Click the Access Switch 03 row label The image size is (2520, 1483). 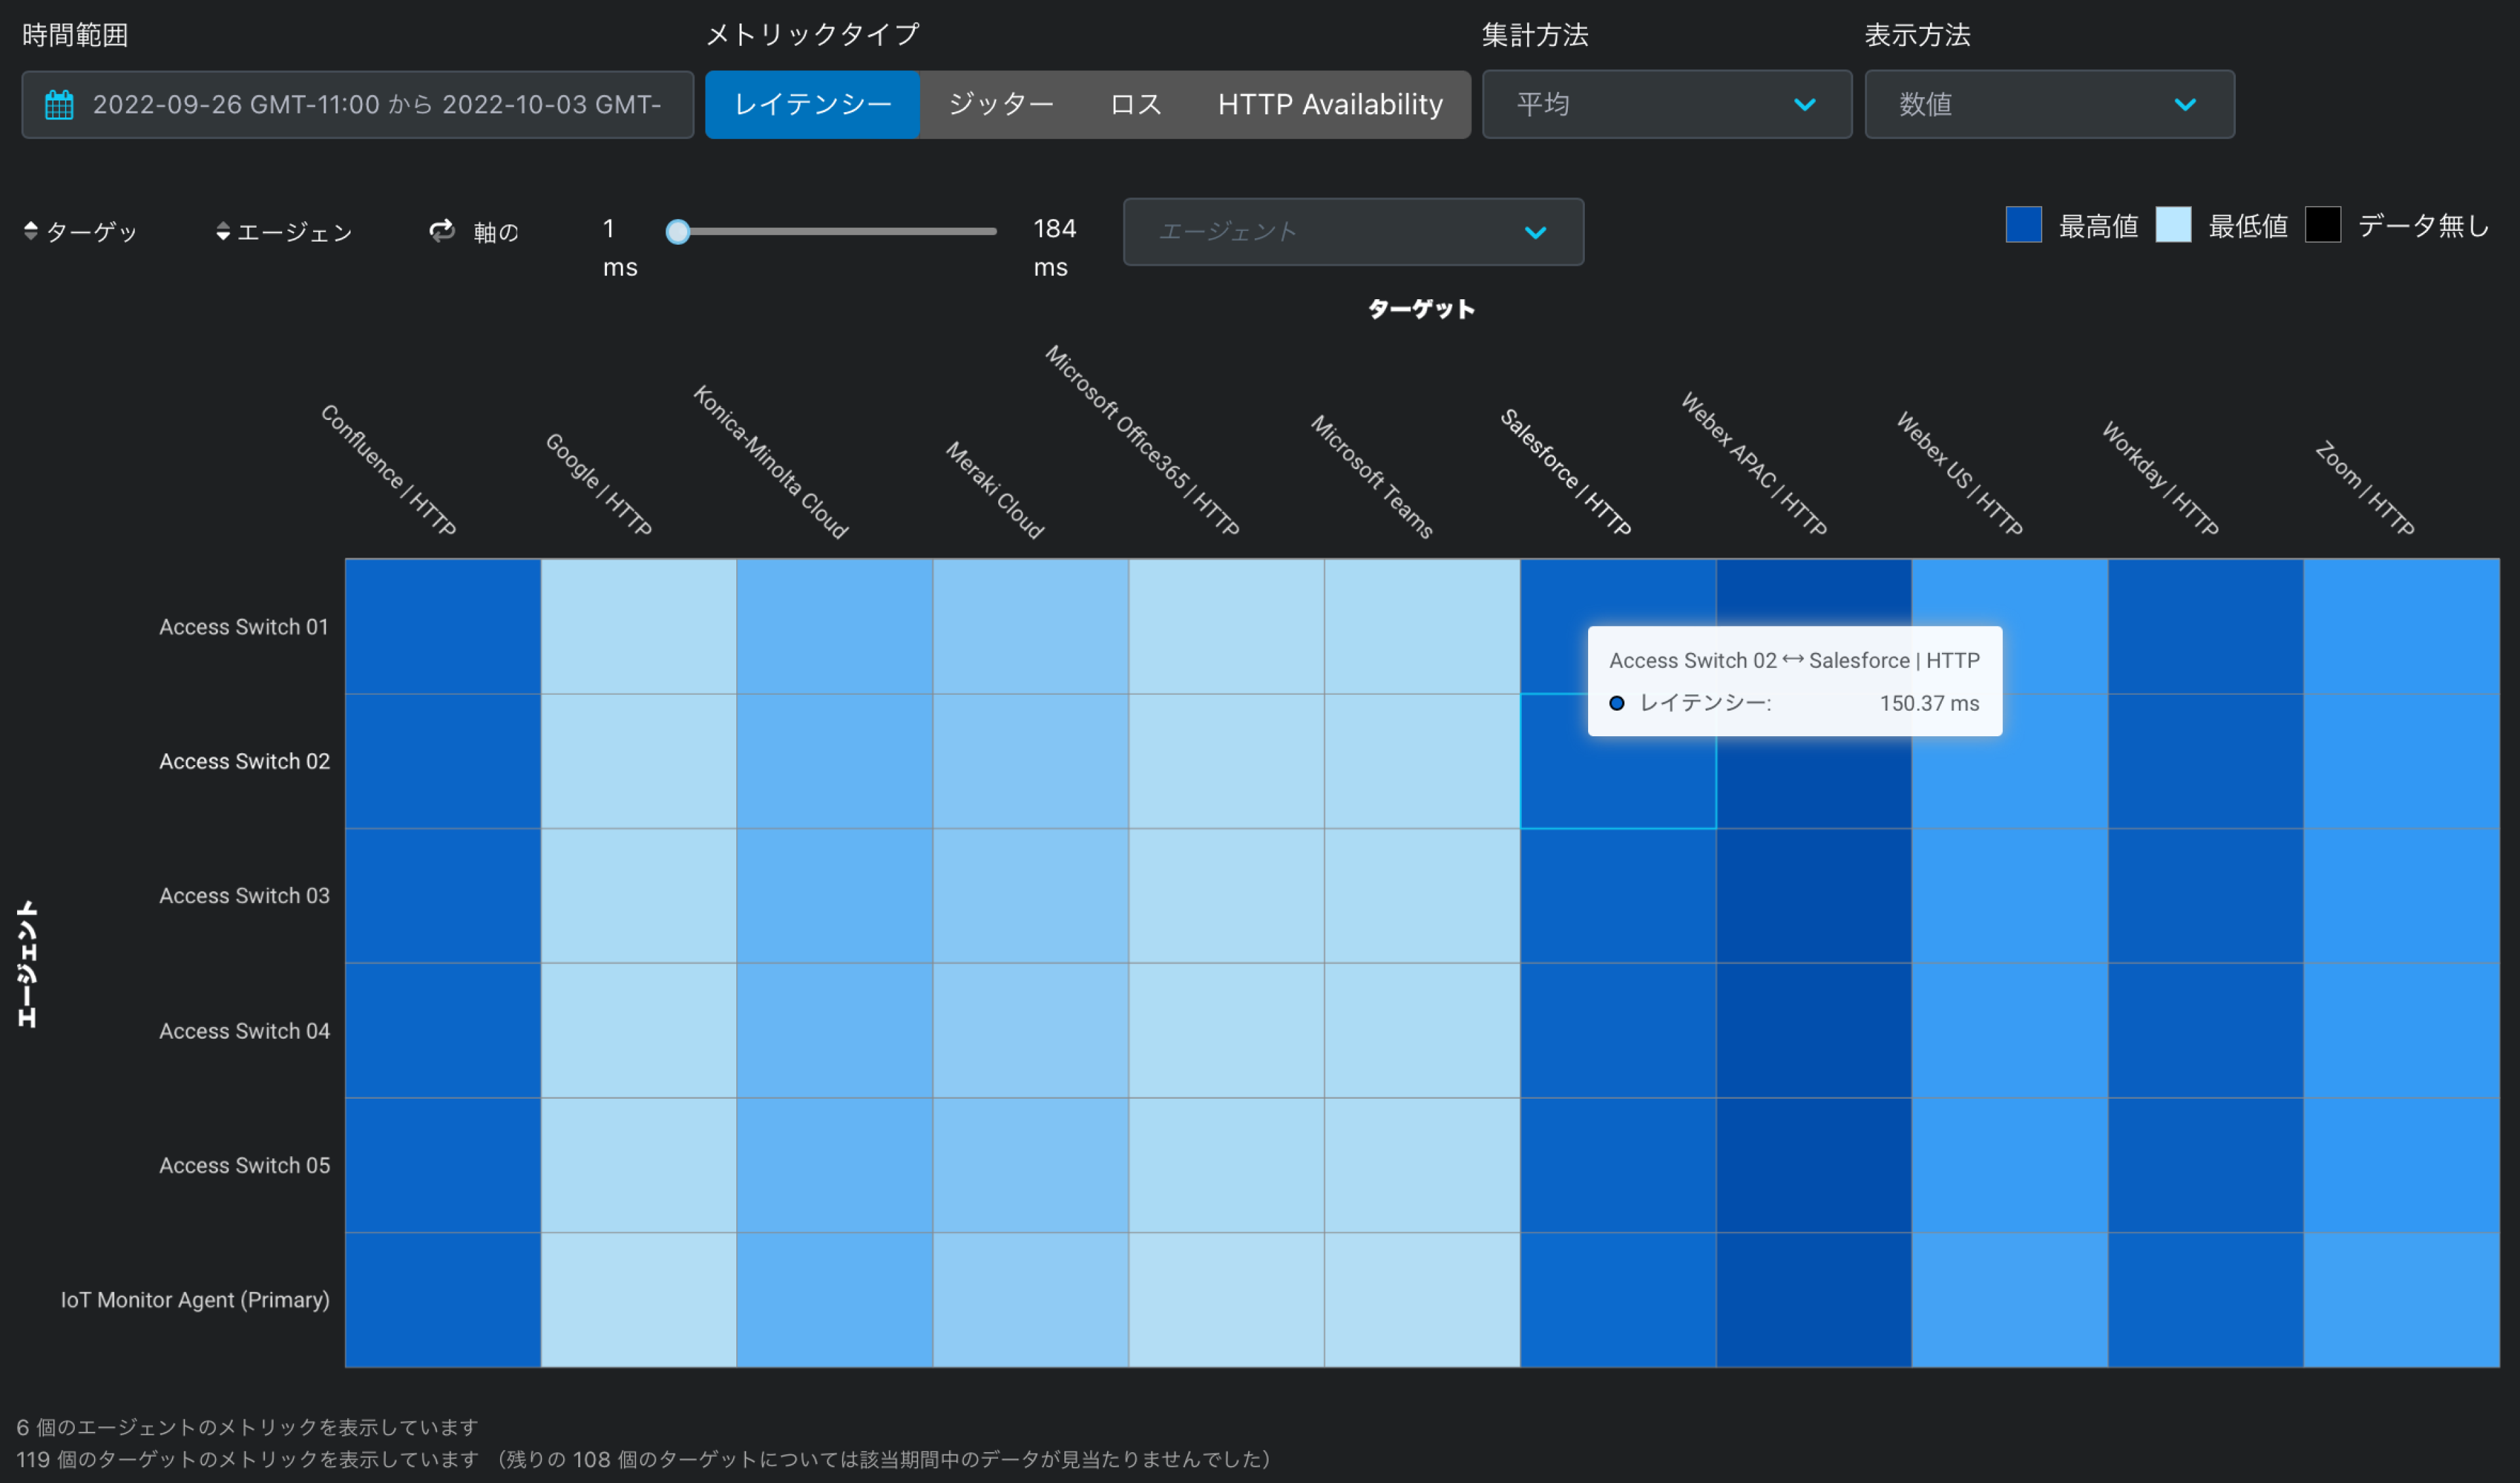point(244,896)
